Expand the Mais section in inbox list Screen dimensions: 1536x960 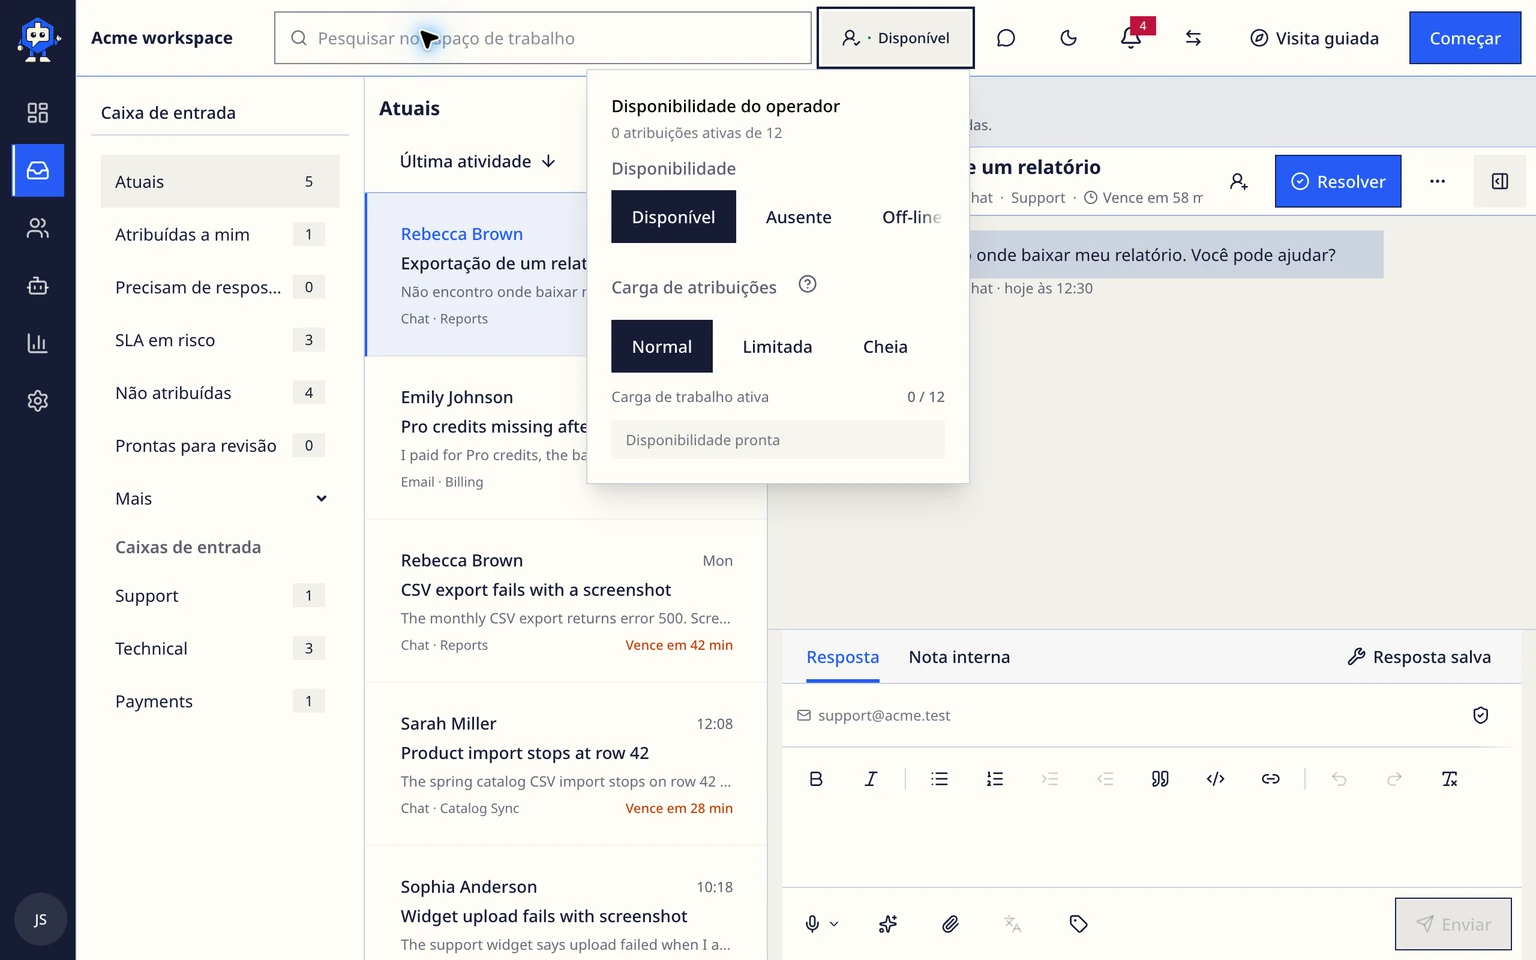[220, 499]
